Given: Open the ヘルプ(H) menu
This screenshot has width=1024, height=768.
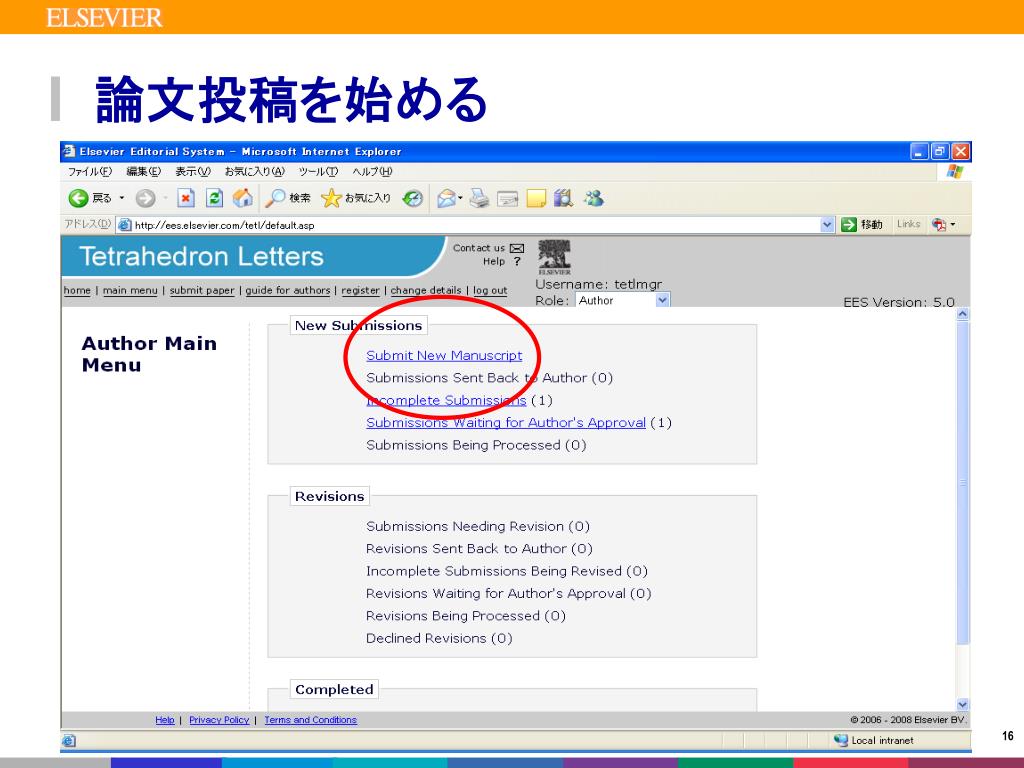Looking at the screenshot, I should click(x=372, y=172).
